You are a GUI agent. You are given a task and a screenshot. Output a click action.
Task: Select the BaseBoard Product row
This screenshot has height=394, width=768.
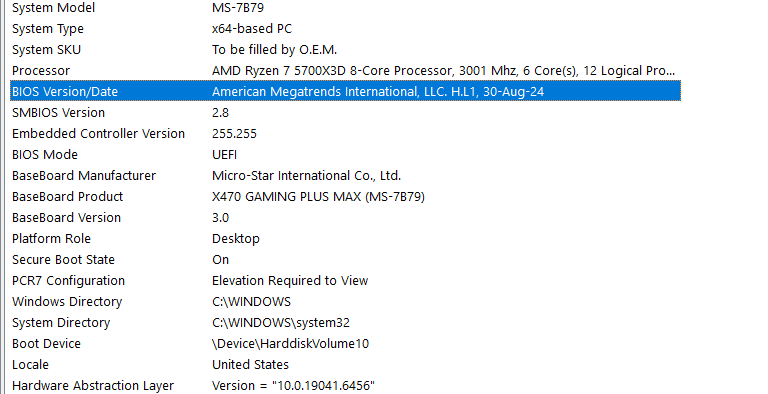pos(345,197)
